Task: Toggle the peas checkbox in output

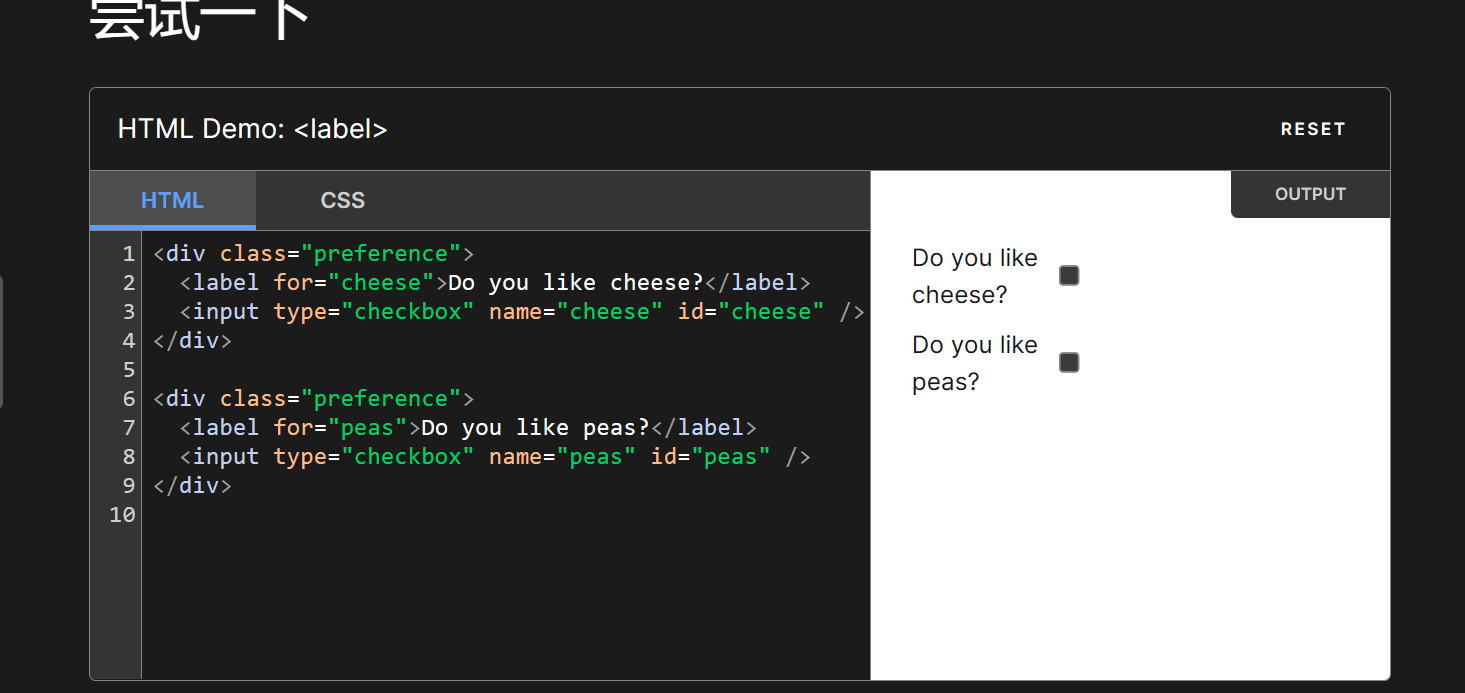Action: coord(1069,362)
